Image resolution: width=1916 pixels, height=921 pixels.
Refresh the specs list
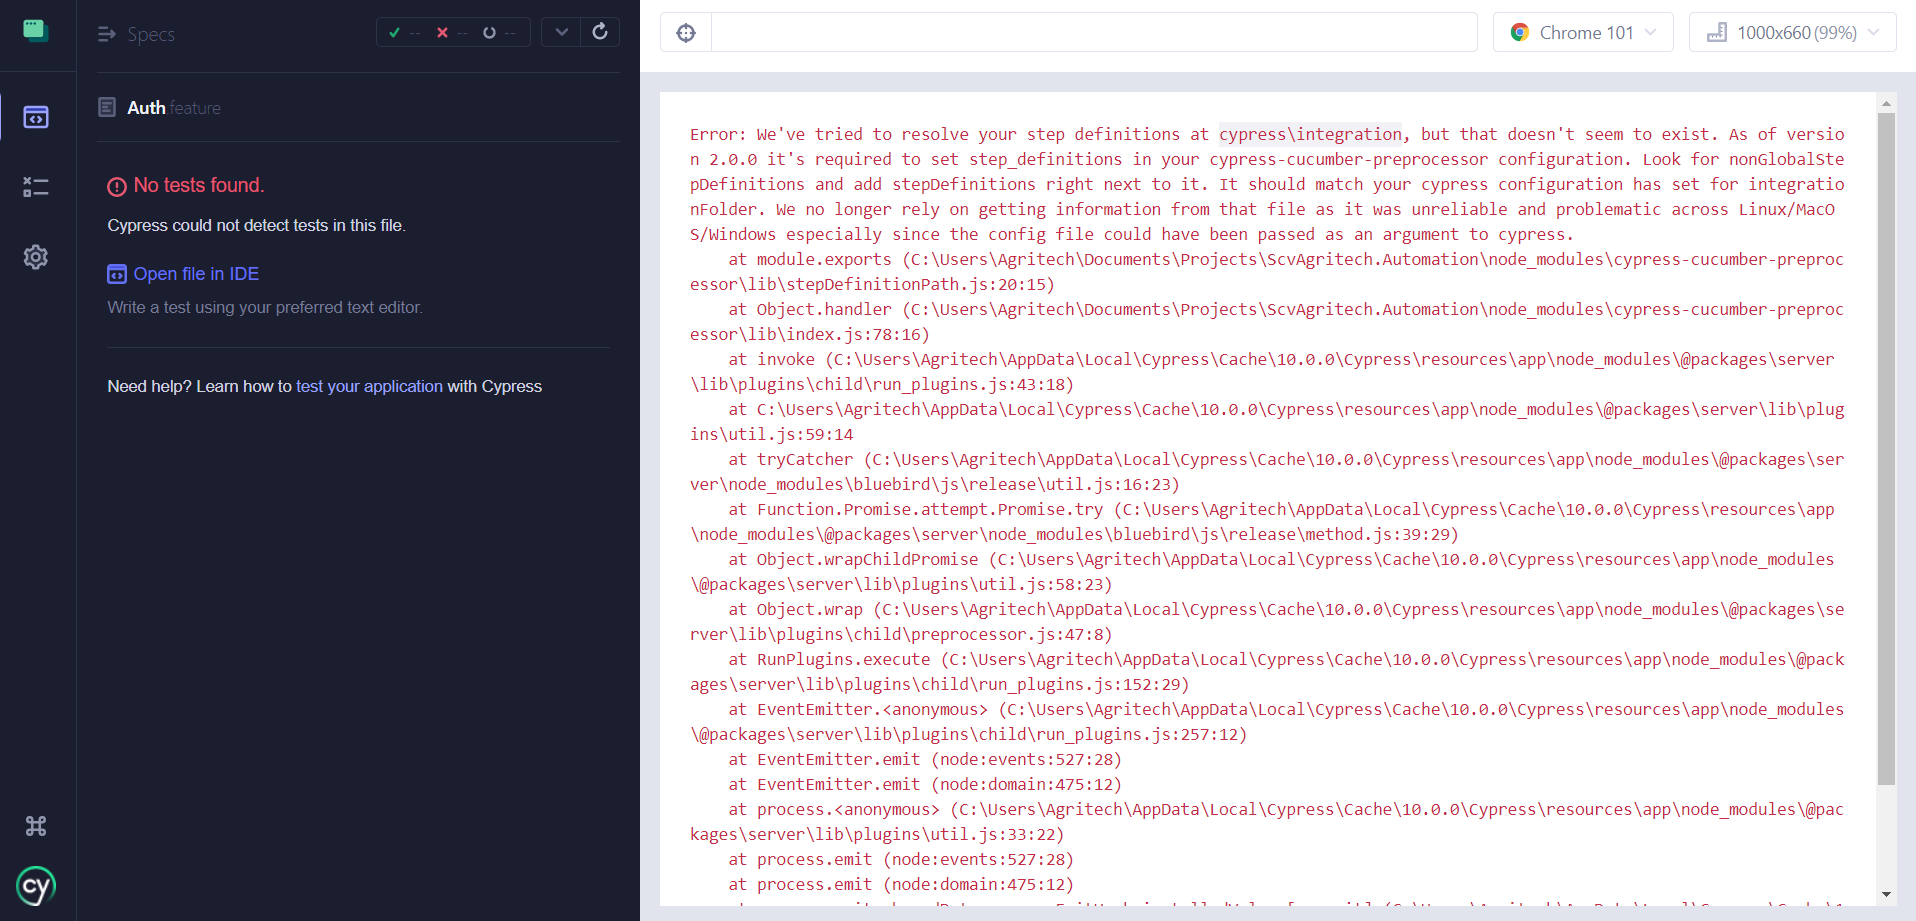600,31
